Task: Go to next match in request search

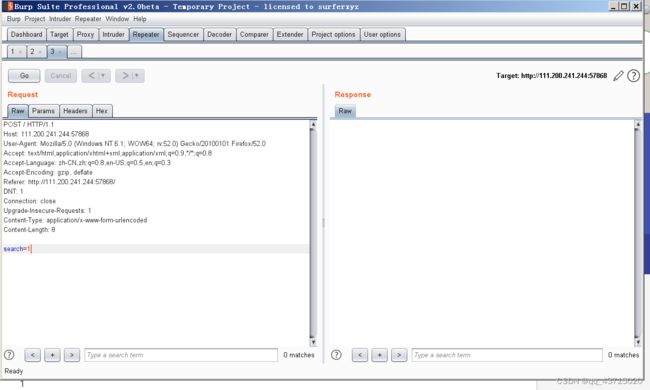Action: coord(72,355)
